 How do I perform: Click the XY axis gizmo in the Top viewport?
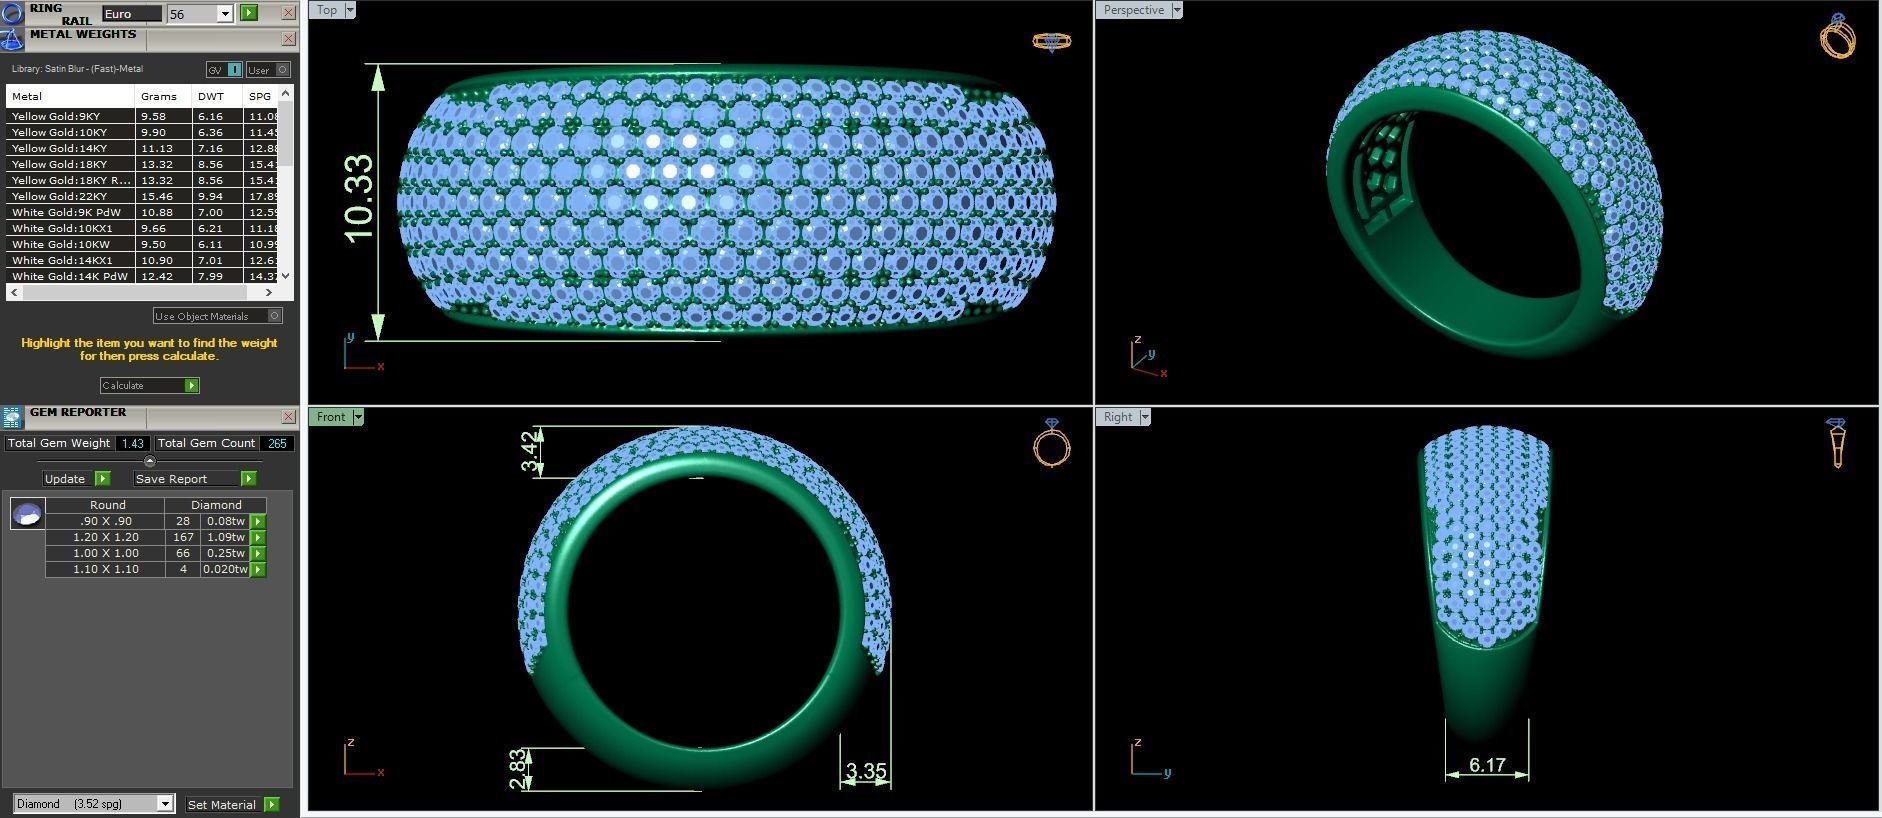[362, 352]
